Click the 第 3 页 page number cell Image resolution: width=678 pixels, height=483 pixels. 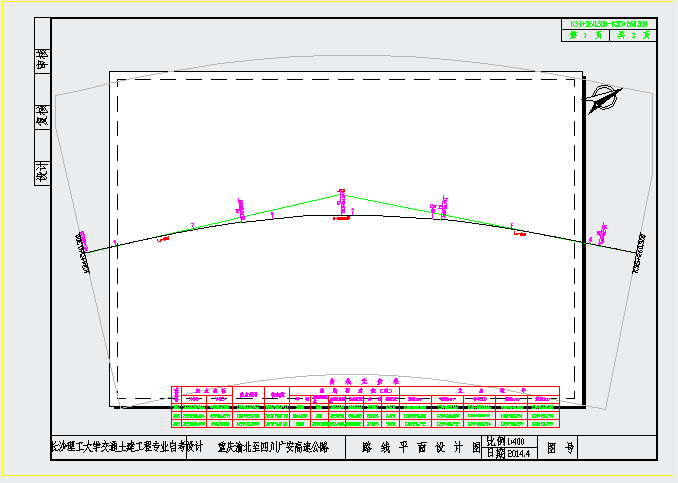pyautogui.click(x=585, y=35)
